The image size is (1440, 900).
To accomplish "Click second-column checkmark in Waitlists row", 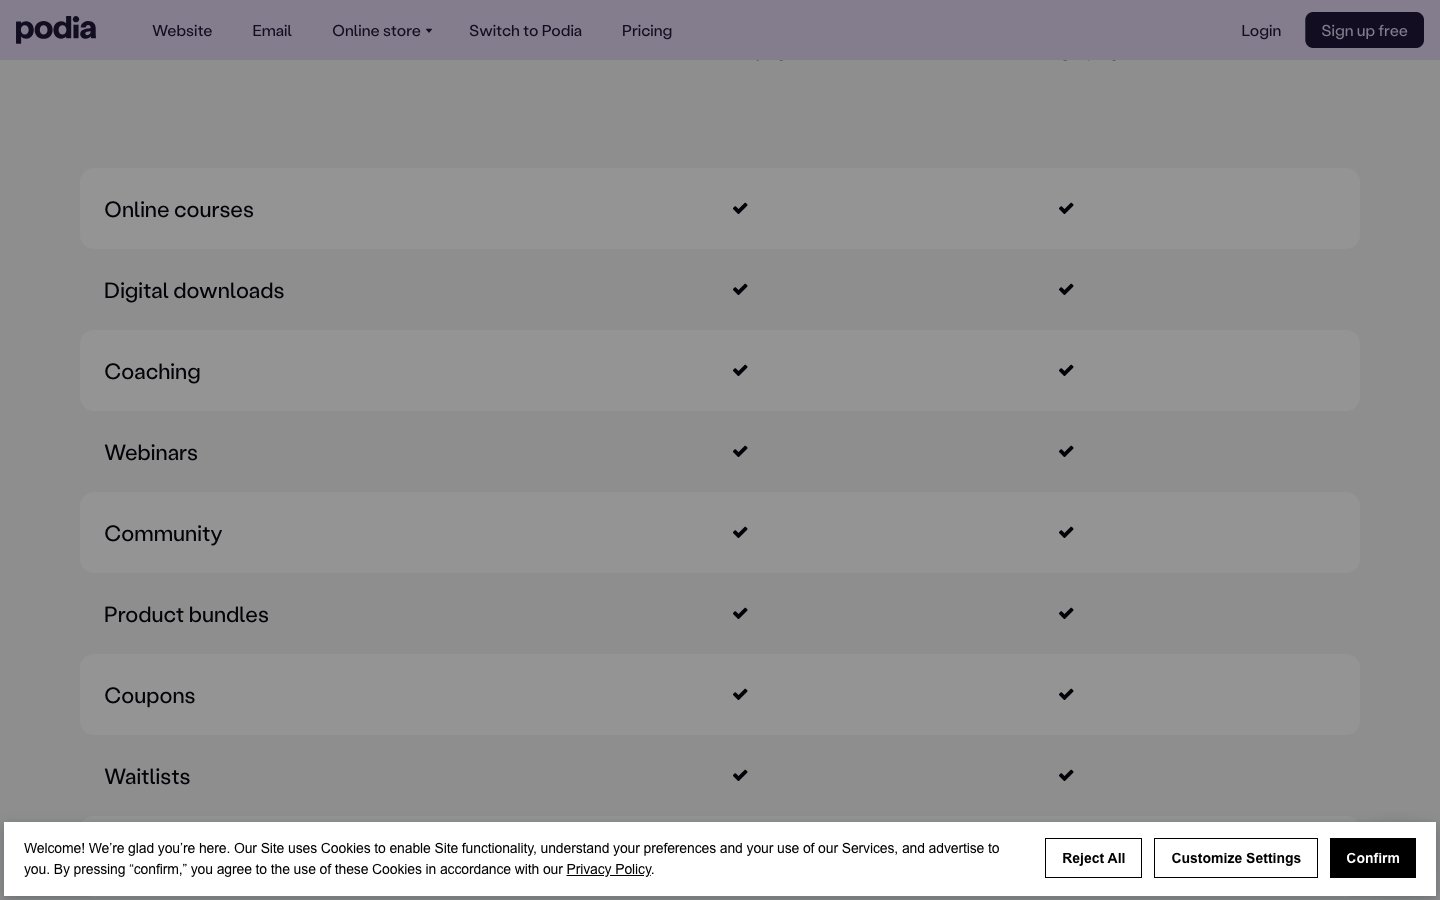I will click(1066, 775).
